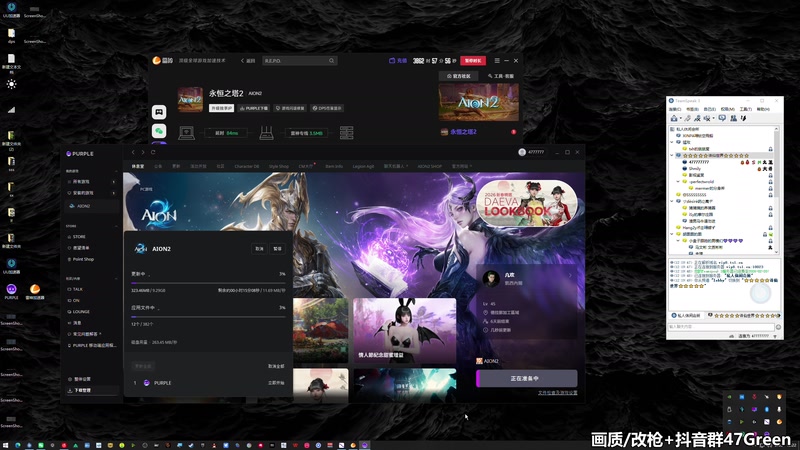The height and width of the screenshot is (450, 800).
Task: Open the bunny-ears Valentine event thumbnail
Action: coord(405,331)
